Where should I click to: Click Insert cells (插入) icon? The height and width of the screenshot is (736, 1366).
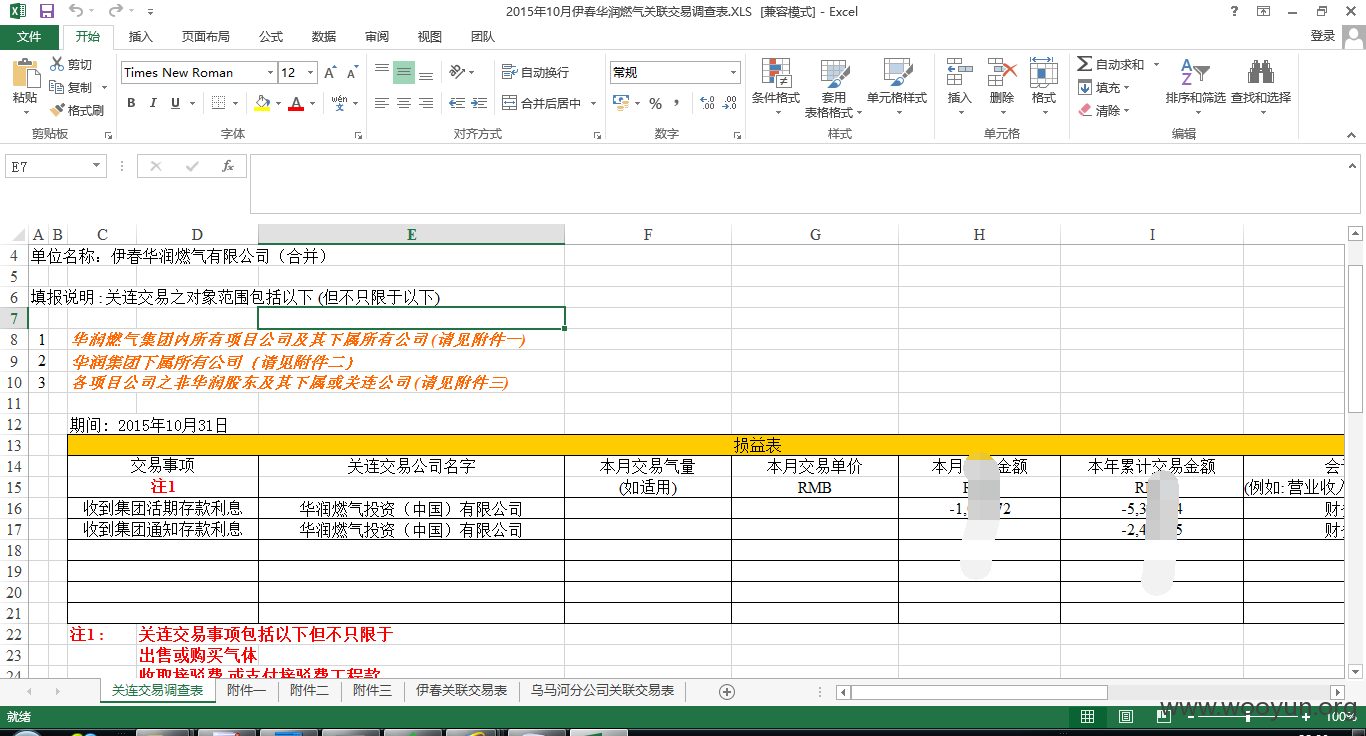pos(959,72)
